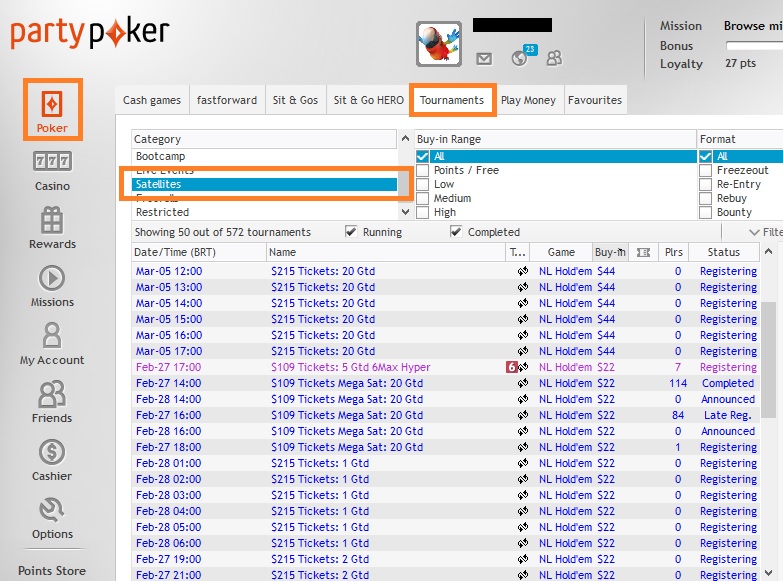Click the Bonus progress bar
Screen dimensions: 783x581
tap(754, 46)
